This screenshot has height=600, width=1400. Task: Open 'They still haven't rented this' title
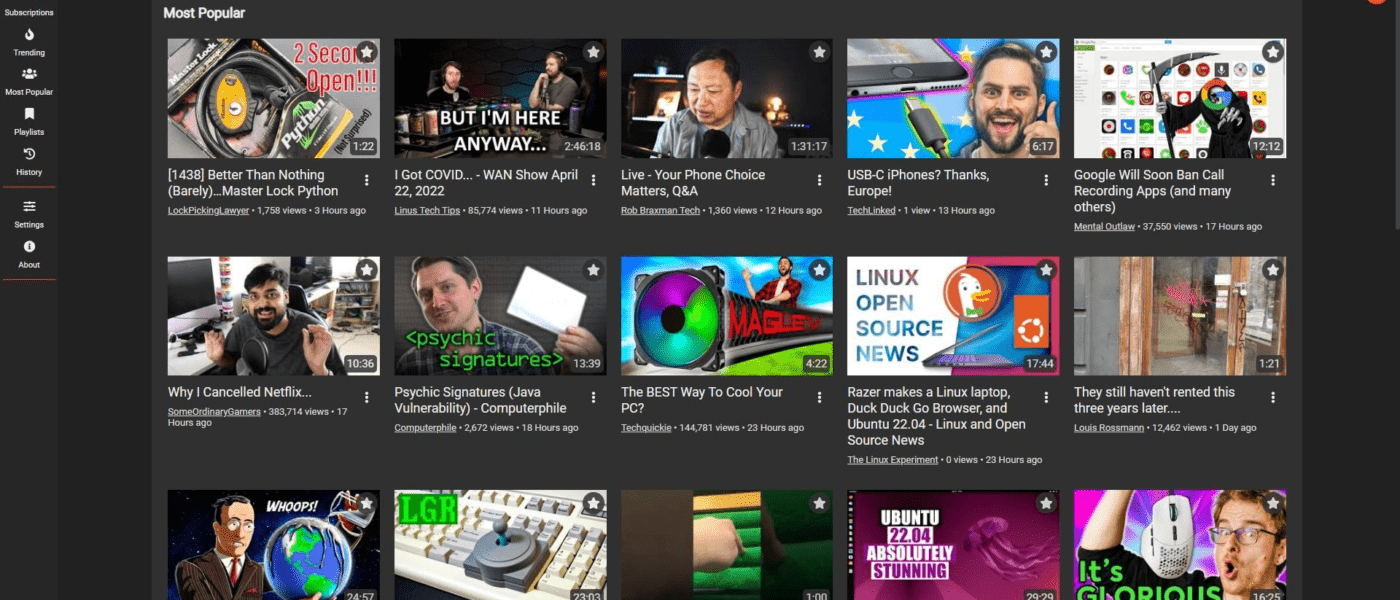tap(1154, 400)
